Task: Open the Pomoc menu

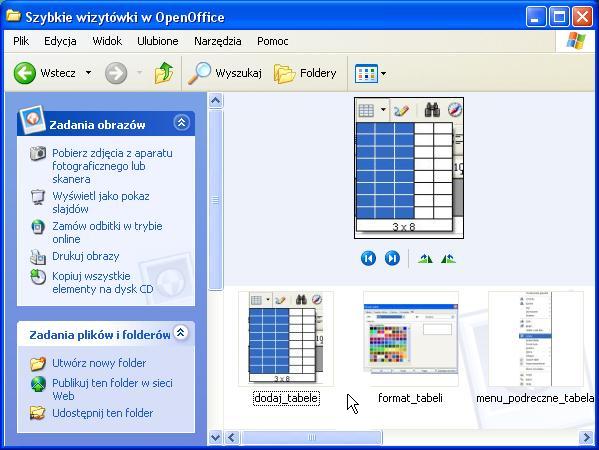Action: click(272, 41)
